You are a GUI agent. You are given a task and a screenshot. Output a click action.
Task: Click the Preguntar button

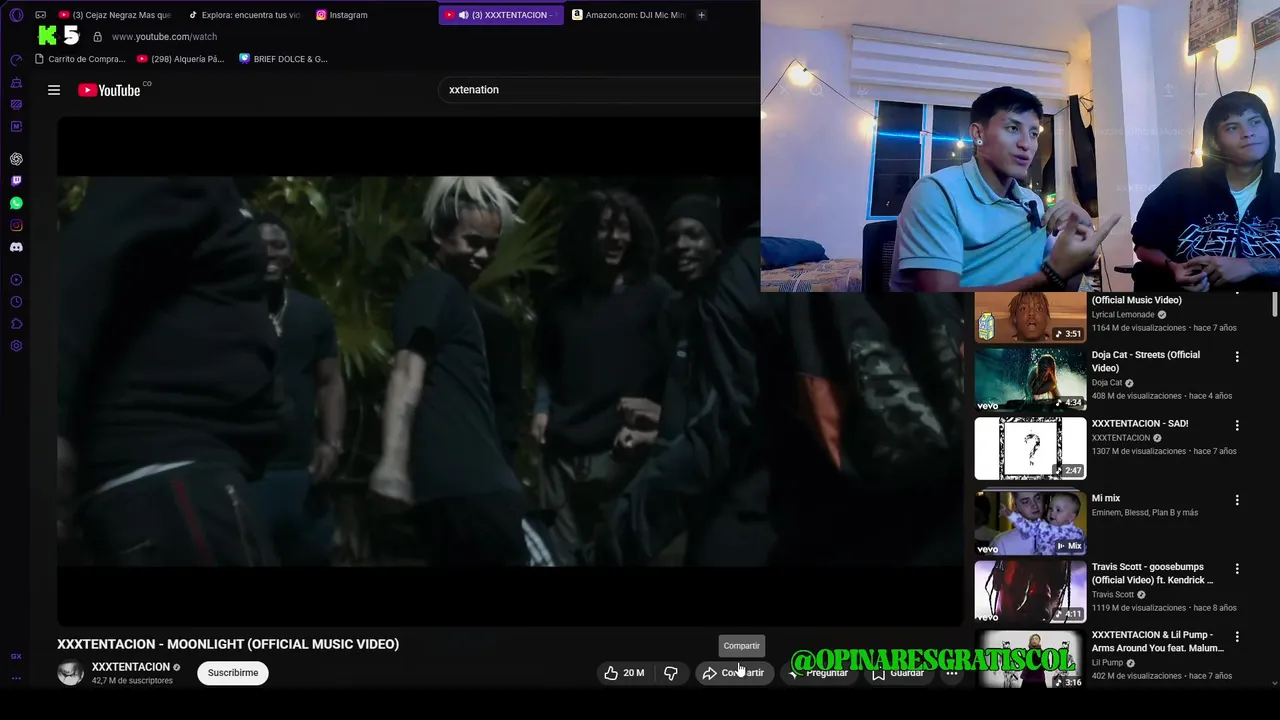817,673
